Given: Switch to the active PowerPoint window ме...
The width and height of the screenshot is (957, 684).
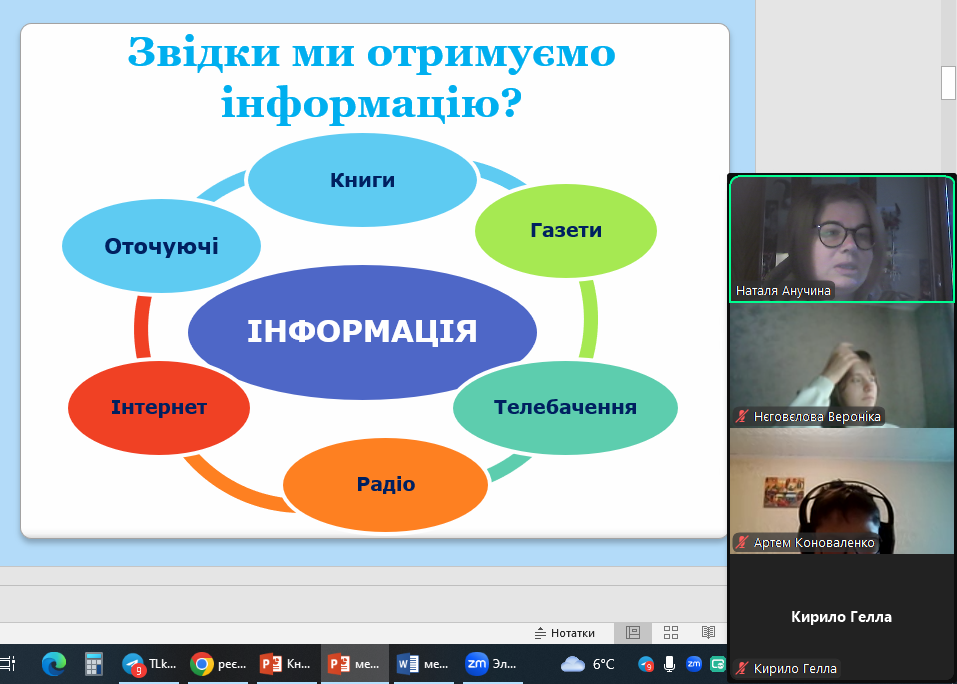Looking at the screenshot, I should (355, 664).
